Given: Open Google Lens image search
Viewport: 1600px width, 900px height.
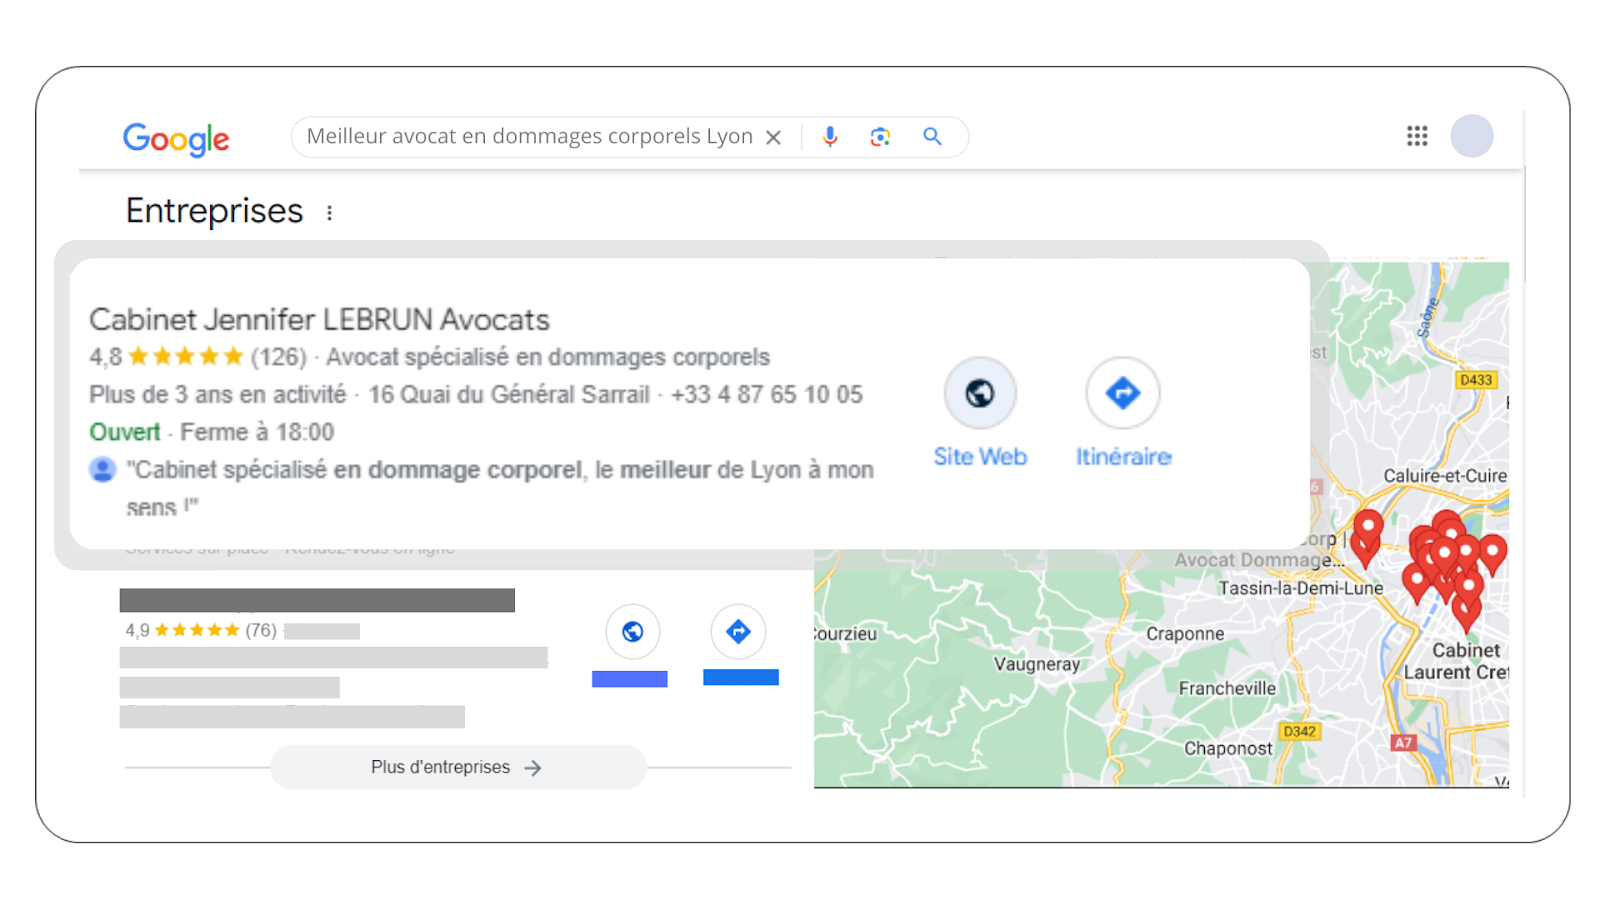Looking at the screenshot, I should [x=880, y=137].
